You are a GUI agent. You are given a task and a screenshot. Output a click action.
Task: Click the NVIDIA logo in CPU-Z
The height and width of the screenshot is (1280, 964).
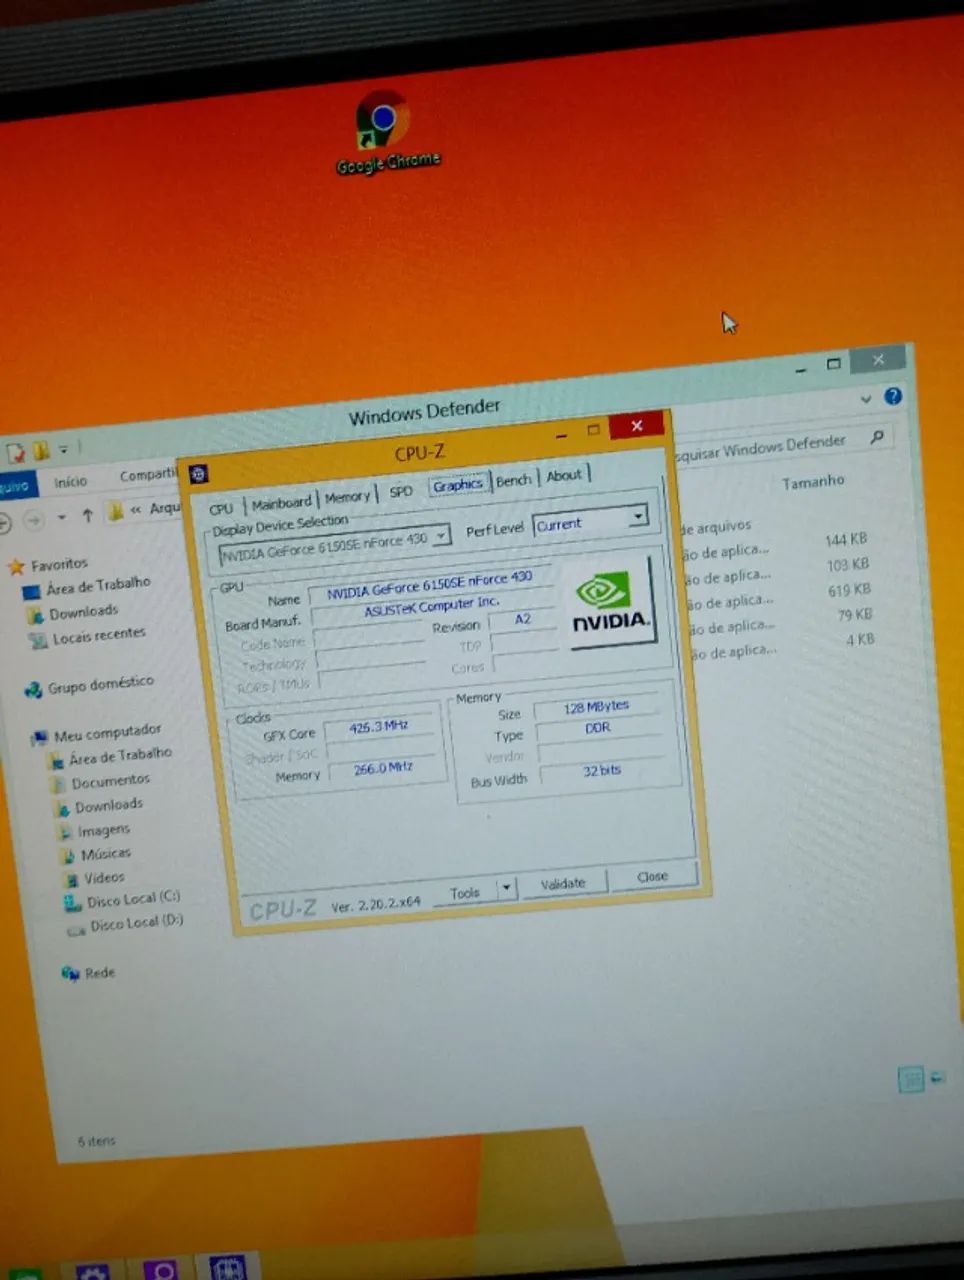pos(609,605)
